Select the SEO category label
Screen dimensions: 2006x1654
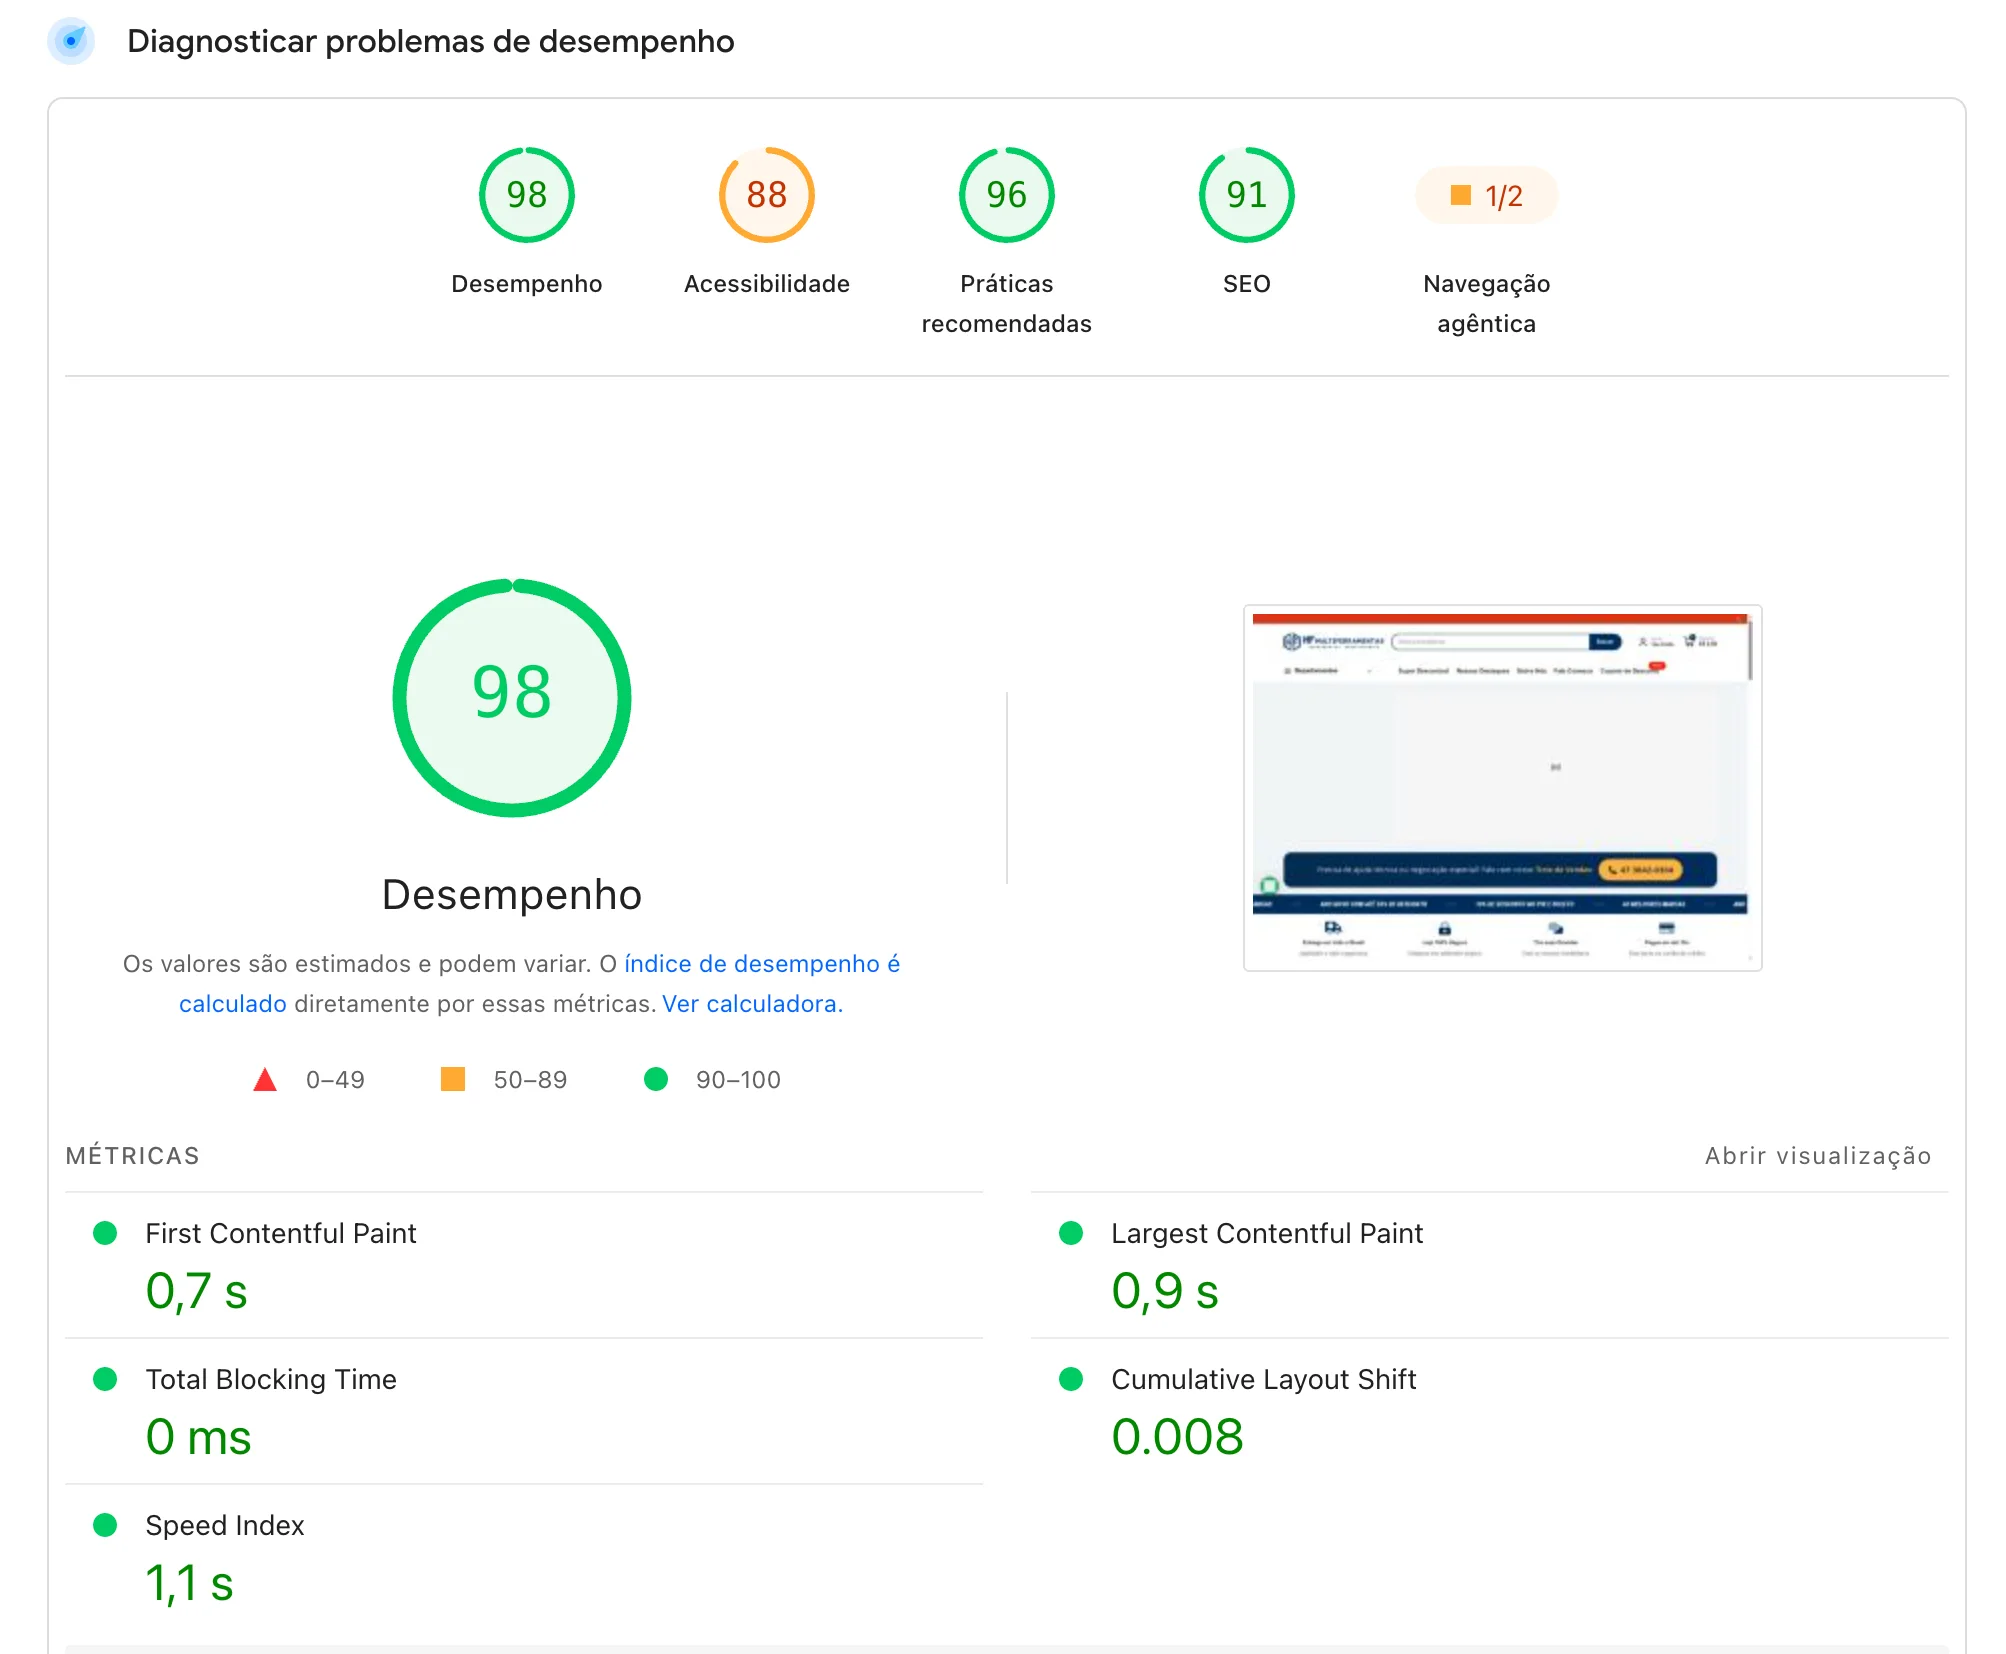tap(1246, 284)
